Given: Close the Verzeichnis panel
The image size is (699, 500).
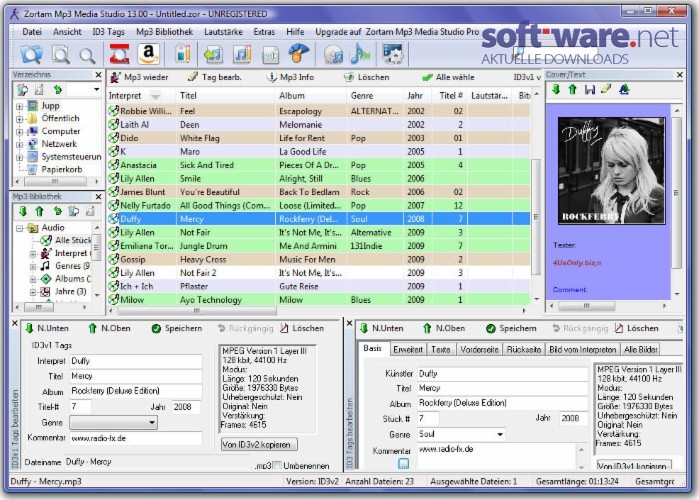Looking at the screenshot, I should (x=98, y=74).
